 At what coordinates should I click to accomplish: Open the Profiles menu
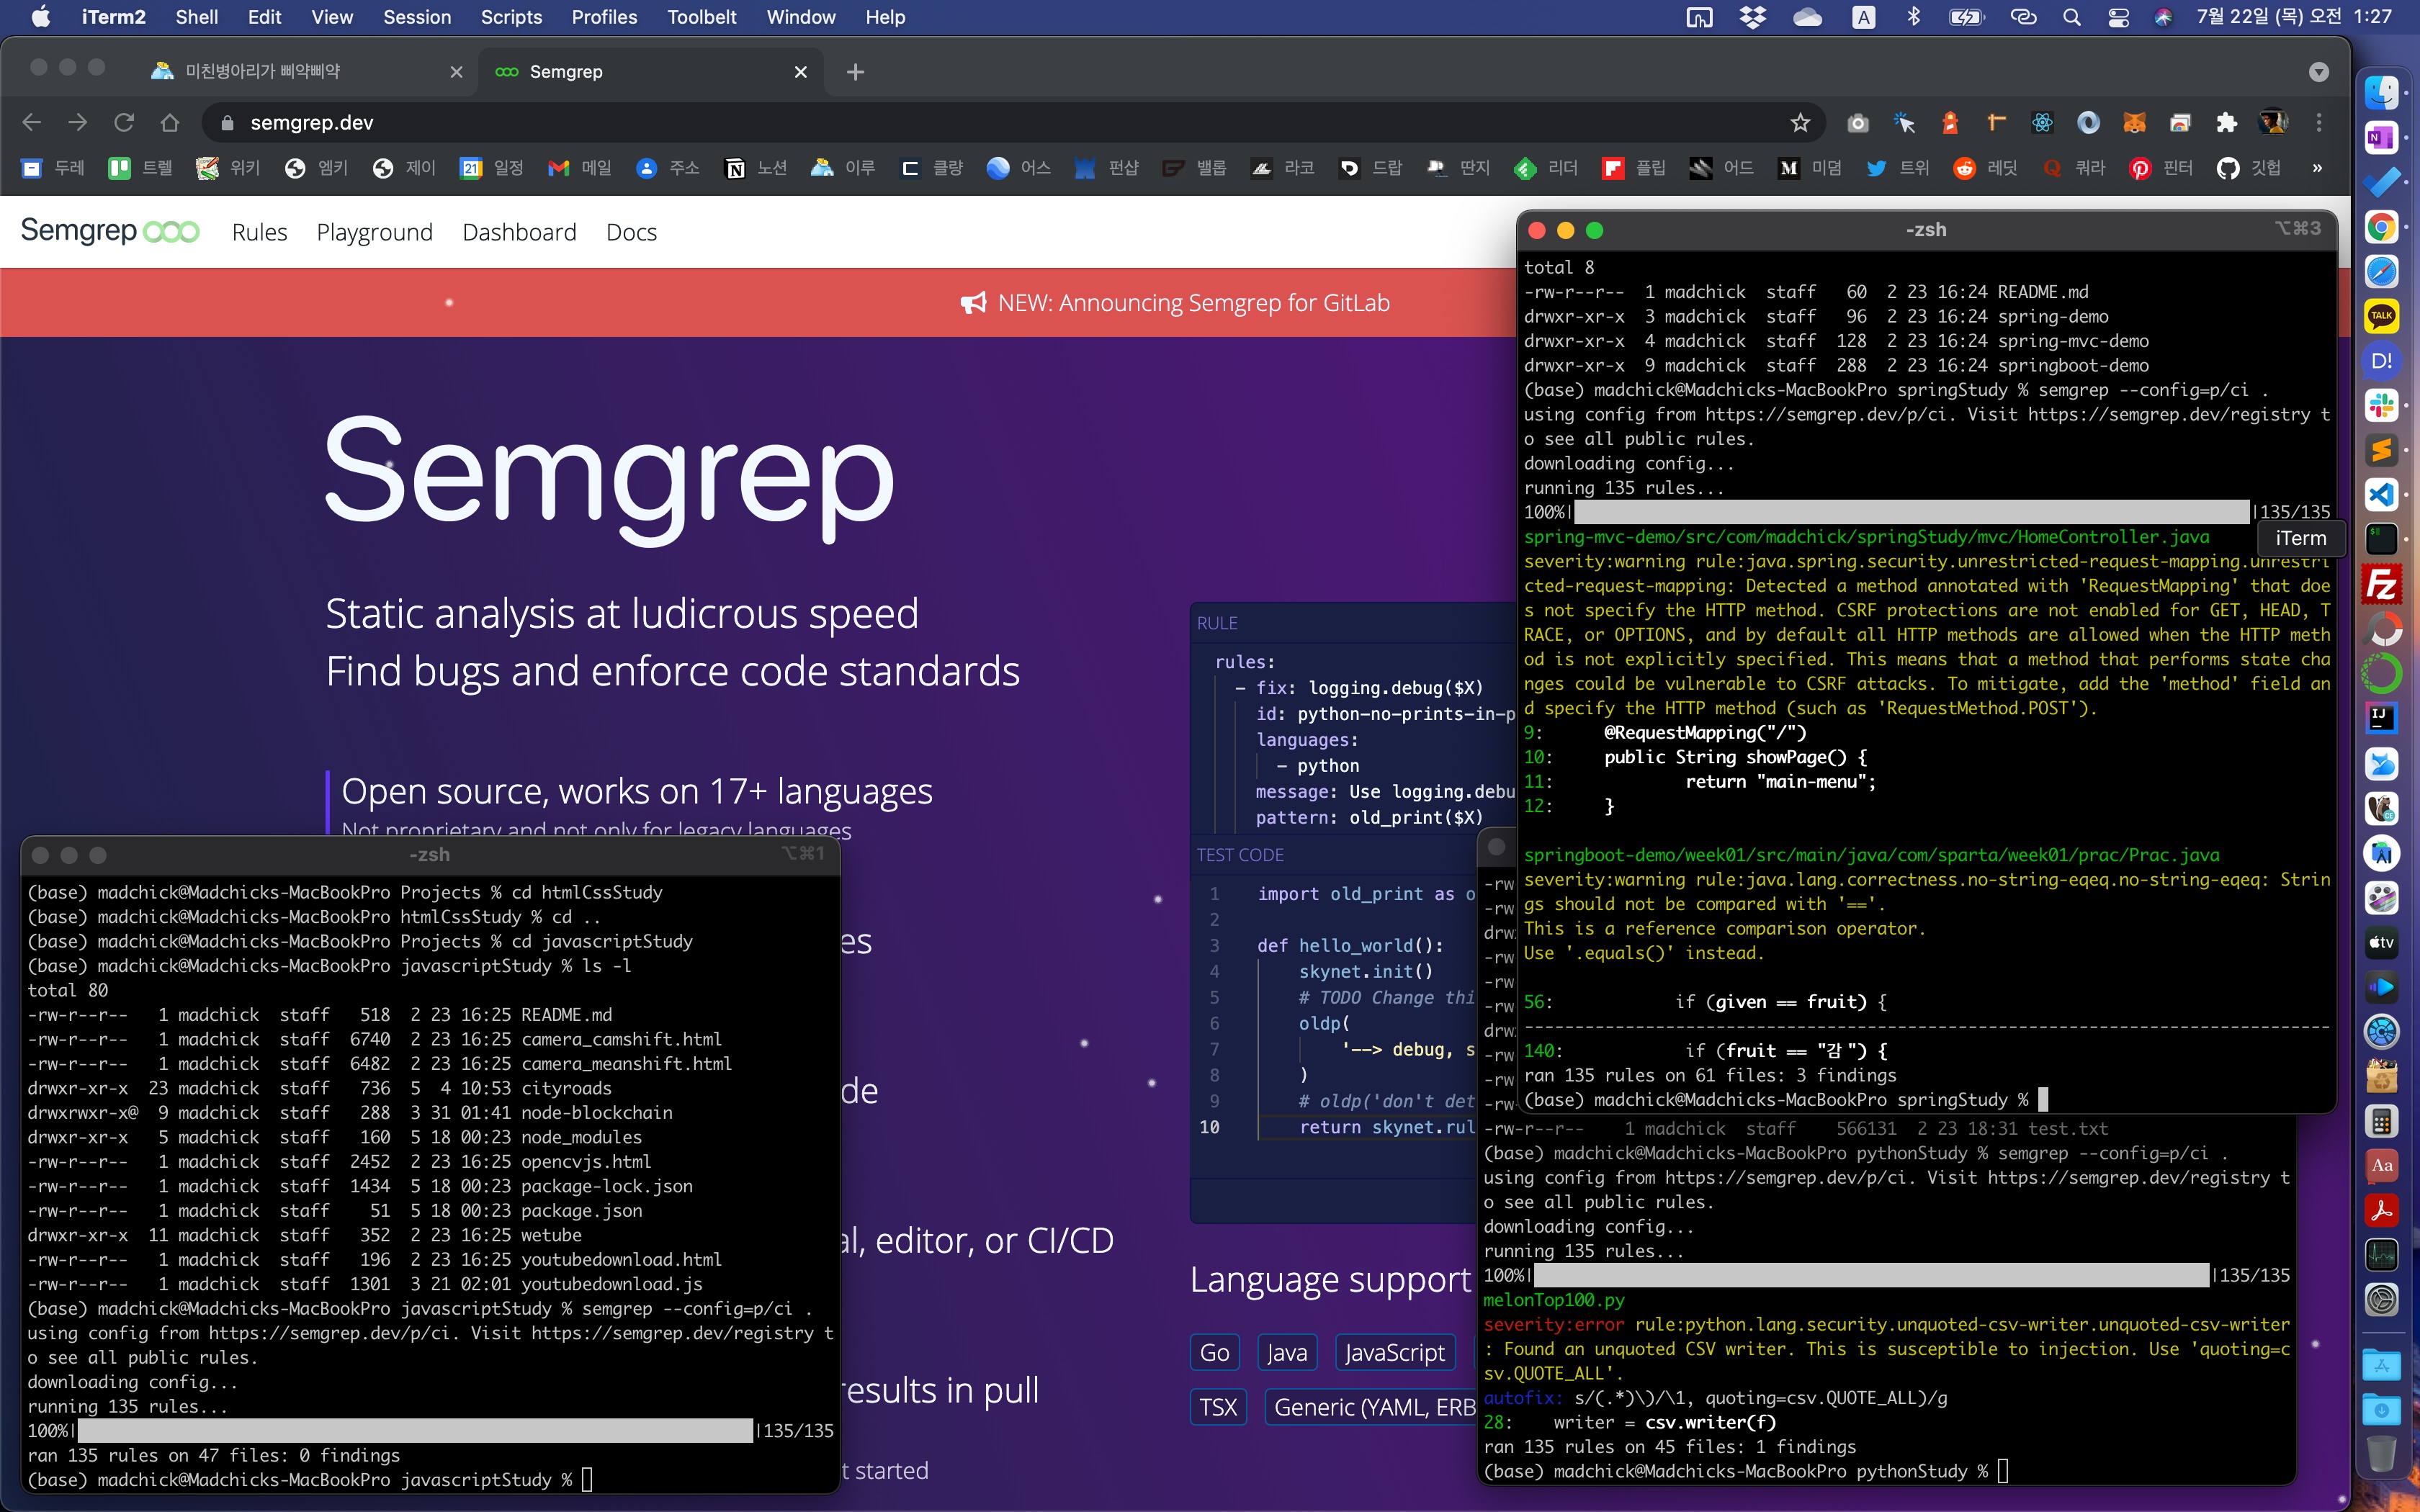[604, 17]
